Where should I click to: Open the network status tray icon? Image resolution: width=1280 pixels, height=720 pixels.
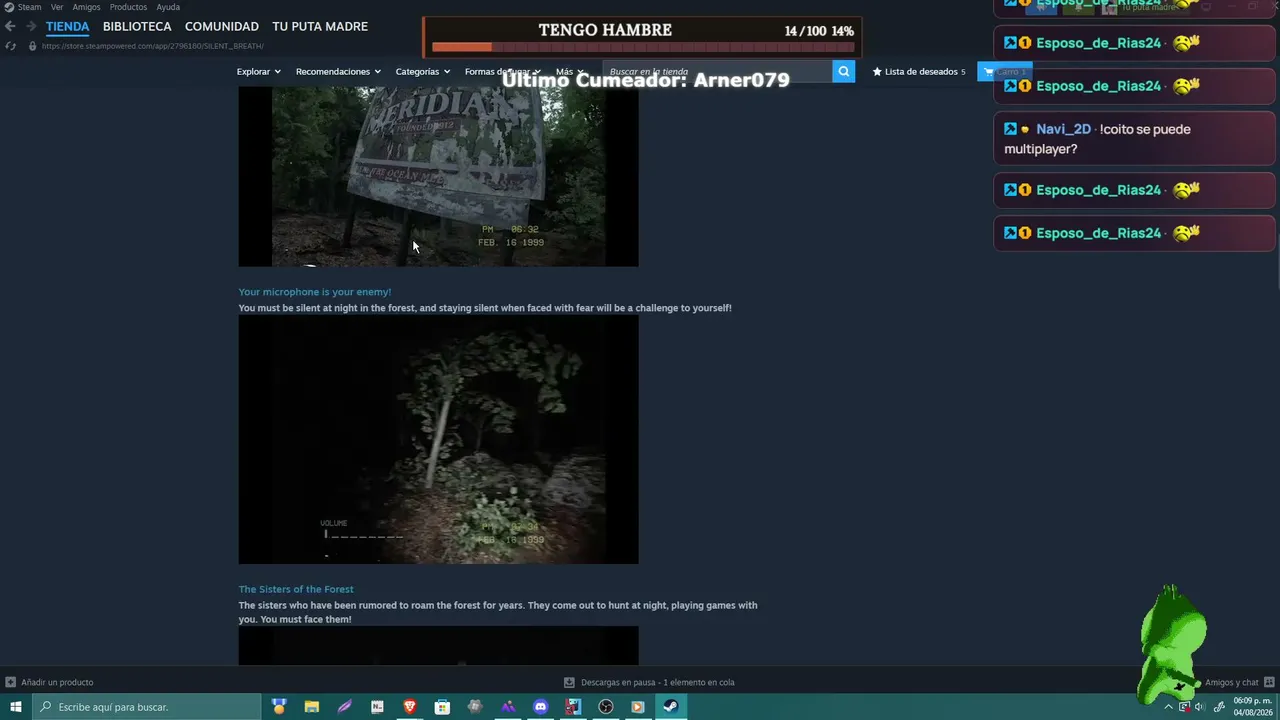pos(1185,707)
